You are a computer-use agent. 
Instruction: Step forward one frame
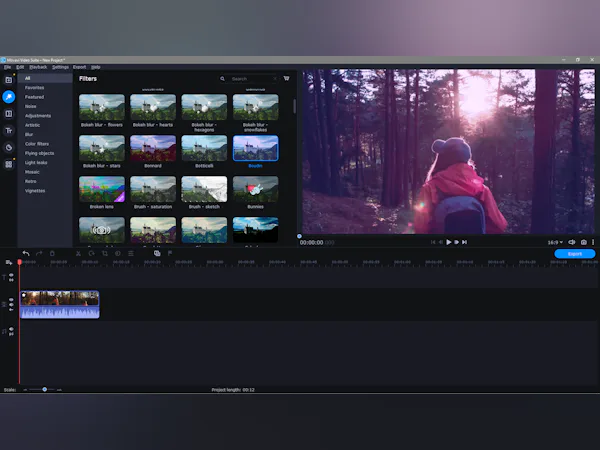(x=457, y=242)
